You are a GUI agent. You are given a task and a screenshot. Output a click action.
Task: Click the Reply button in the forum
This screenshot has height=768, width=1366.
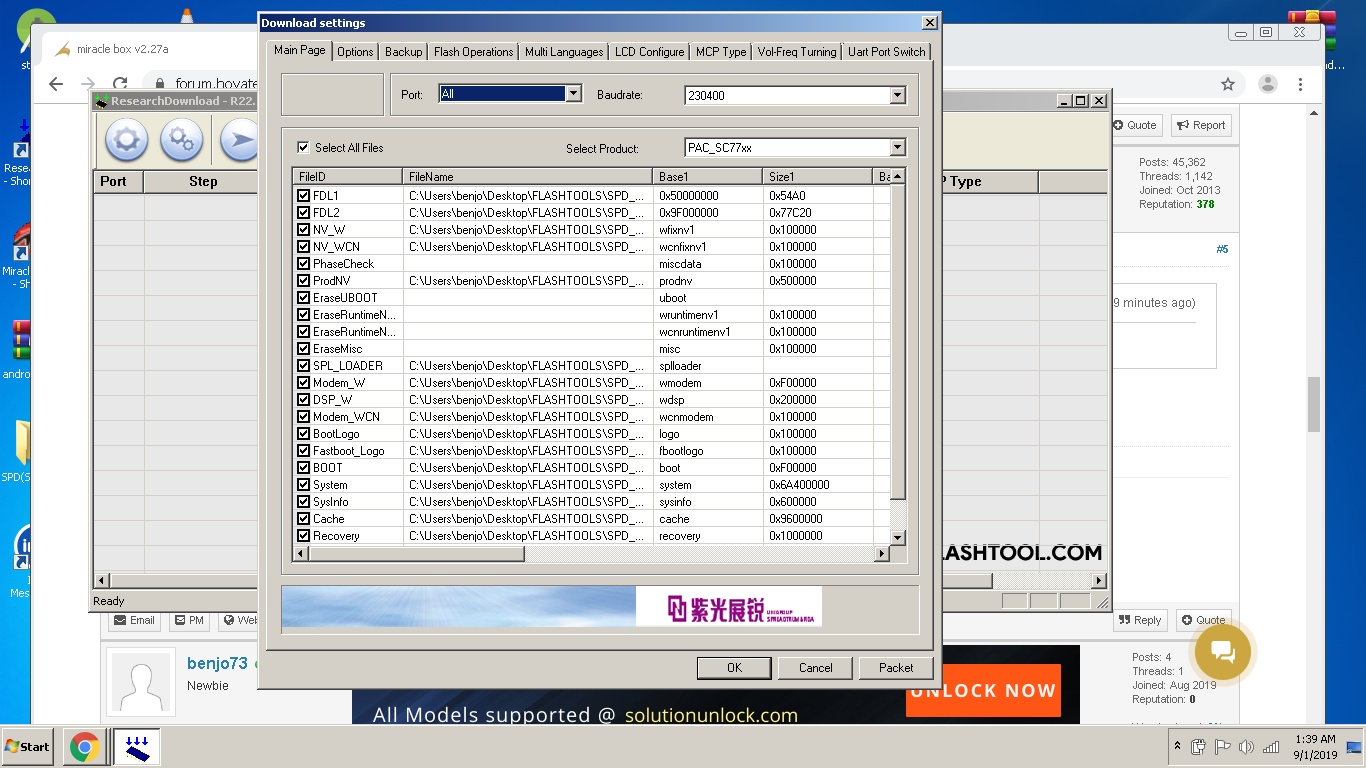point(1140,620)
